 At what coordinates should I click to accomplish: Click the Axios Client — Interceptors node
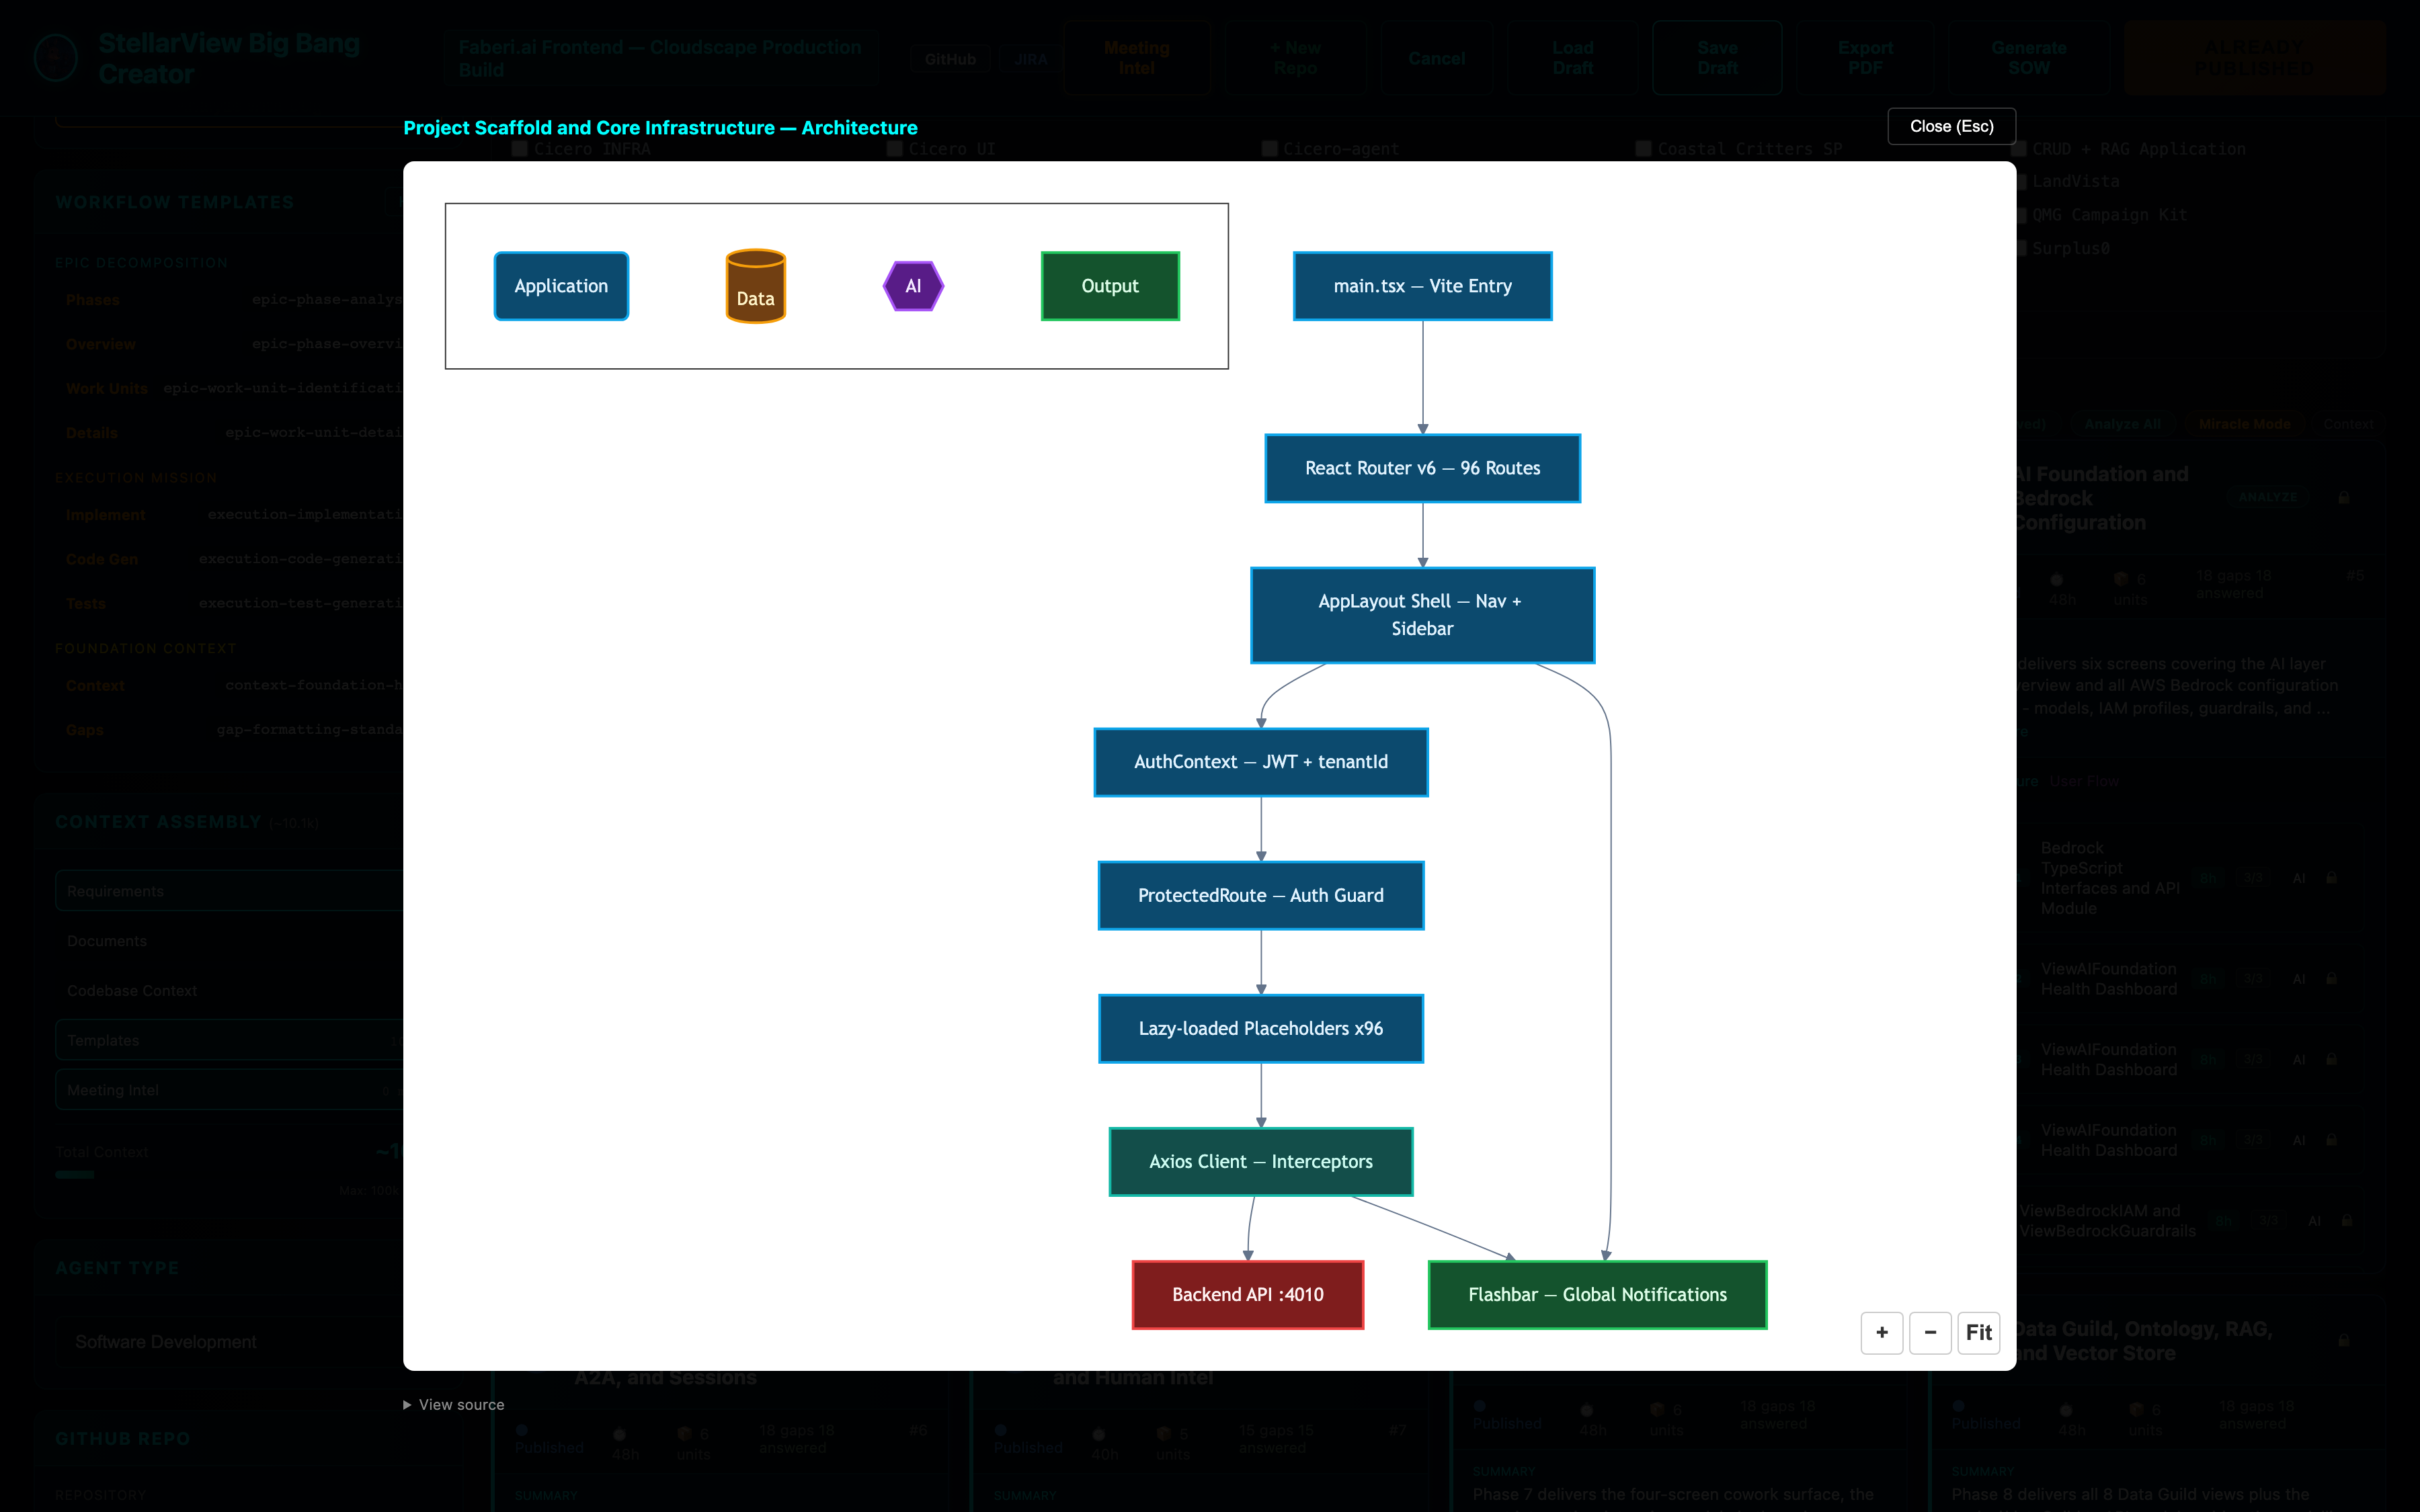point(1261,1161)
